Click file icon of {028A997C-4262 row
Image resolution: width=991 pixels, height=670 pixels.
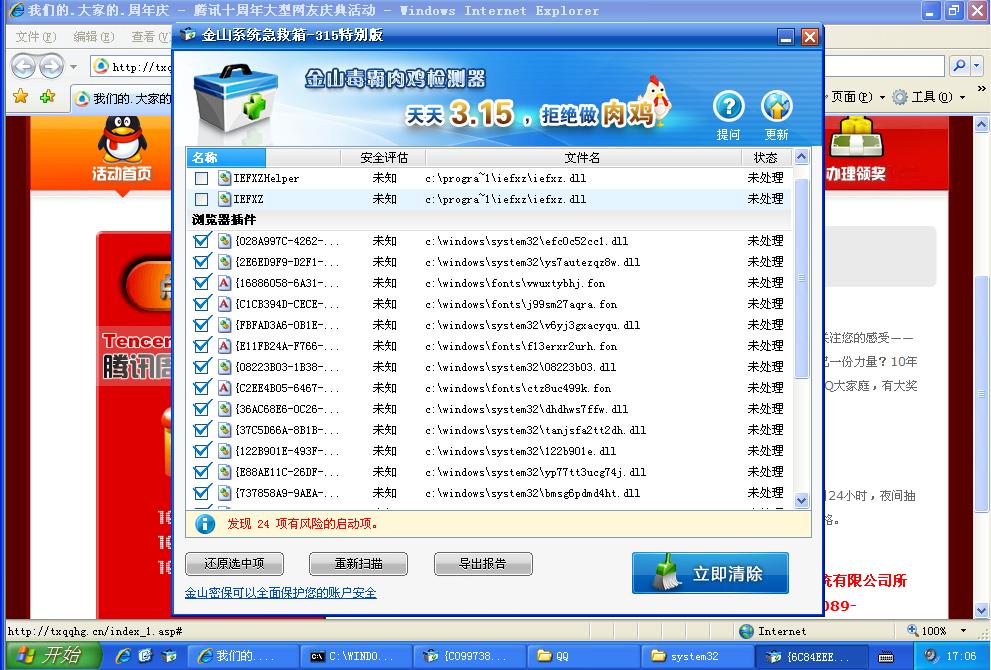[224, 241]
